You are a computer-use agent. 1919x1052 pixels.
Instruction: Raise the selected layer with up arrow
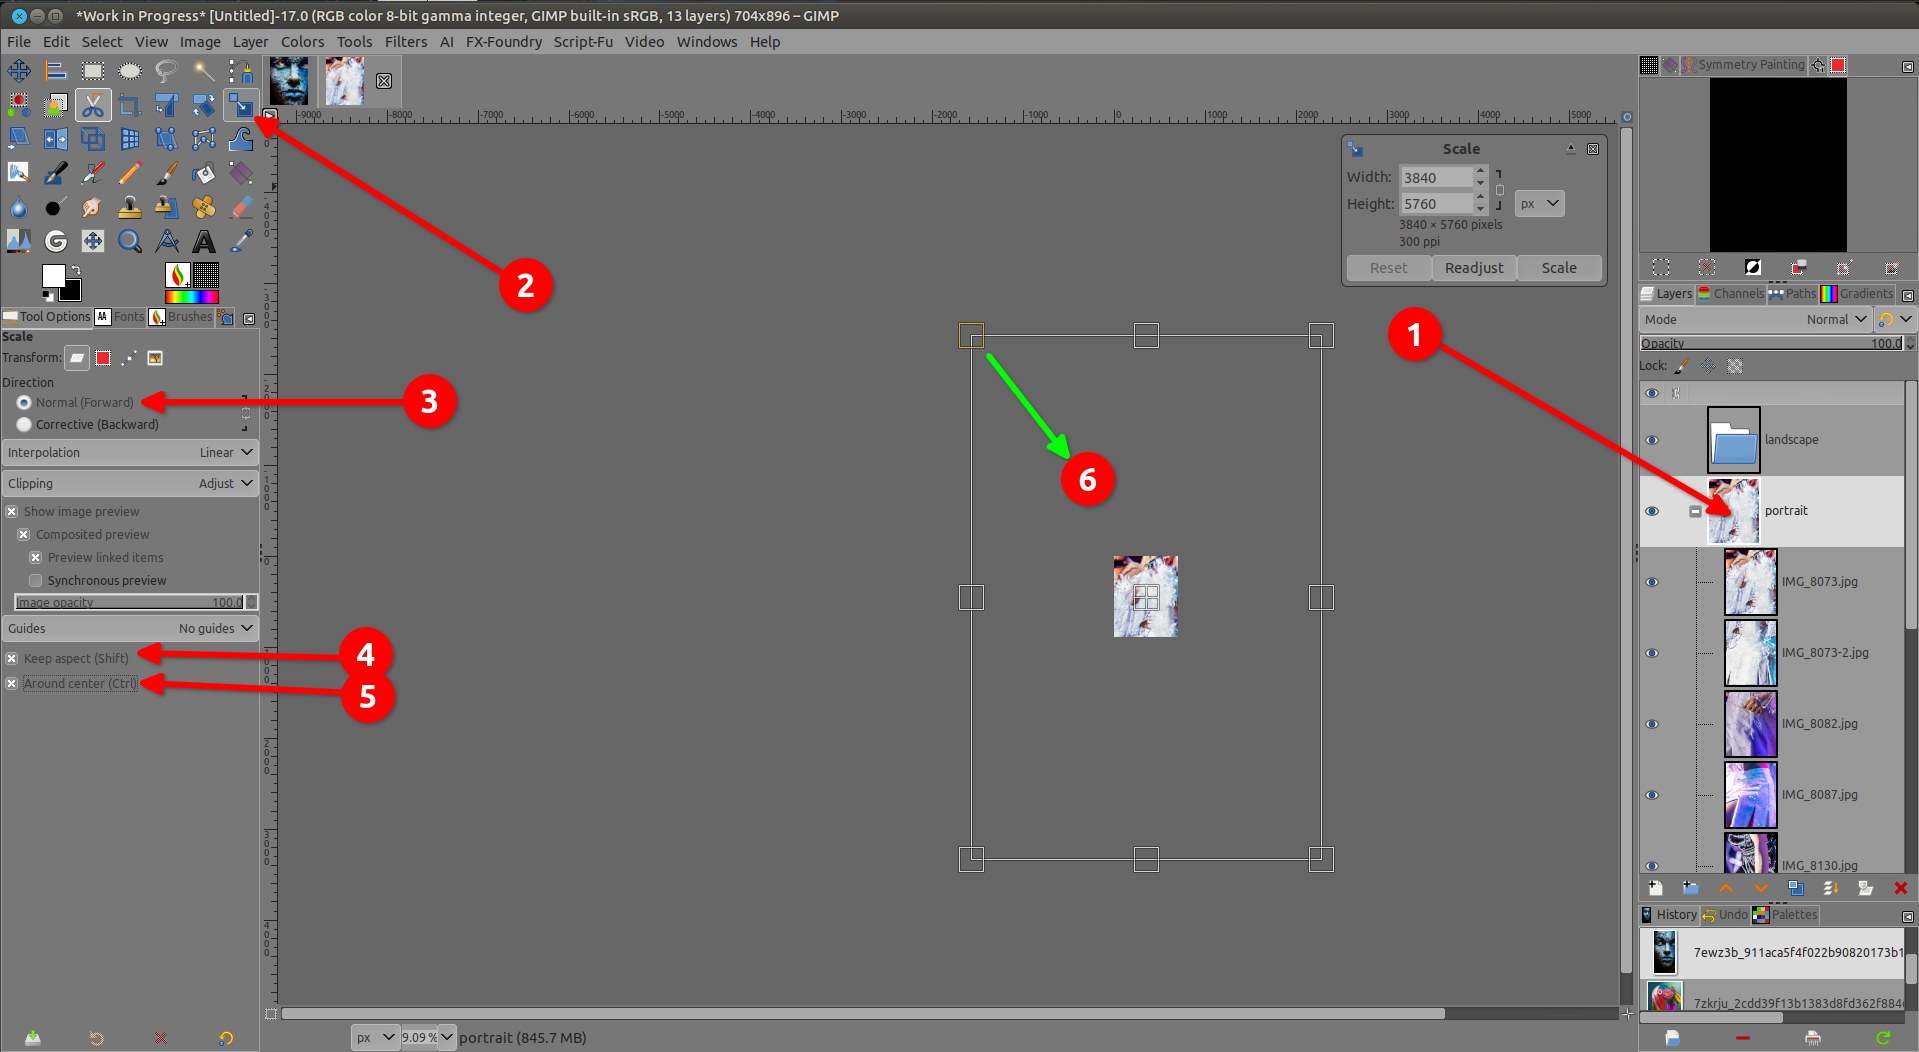[x=1726, y=888]
